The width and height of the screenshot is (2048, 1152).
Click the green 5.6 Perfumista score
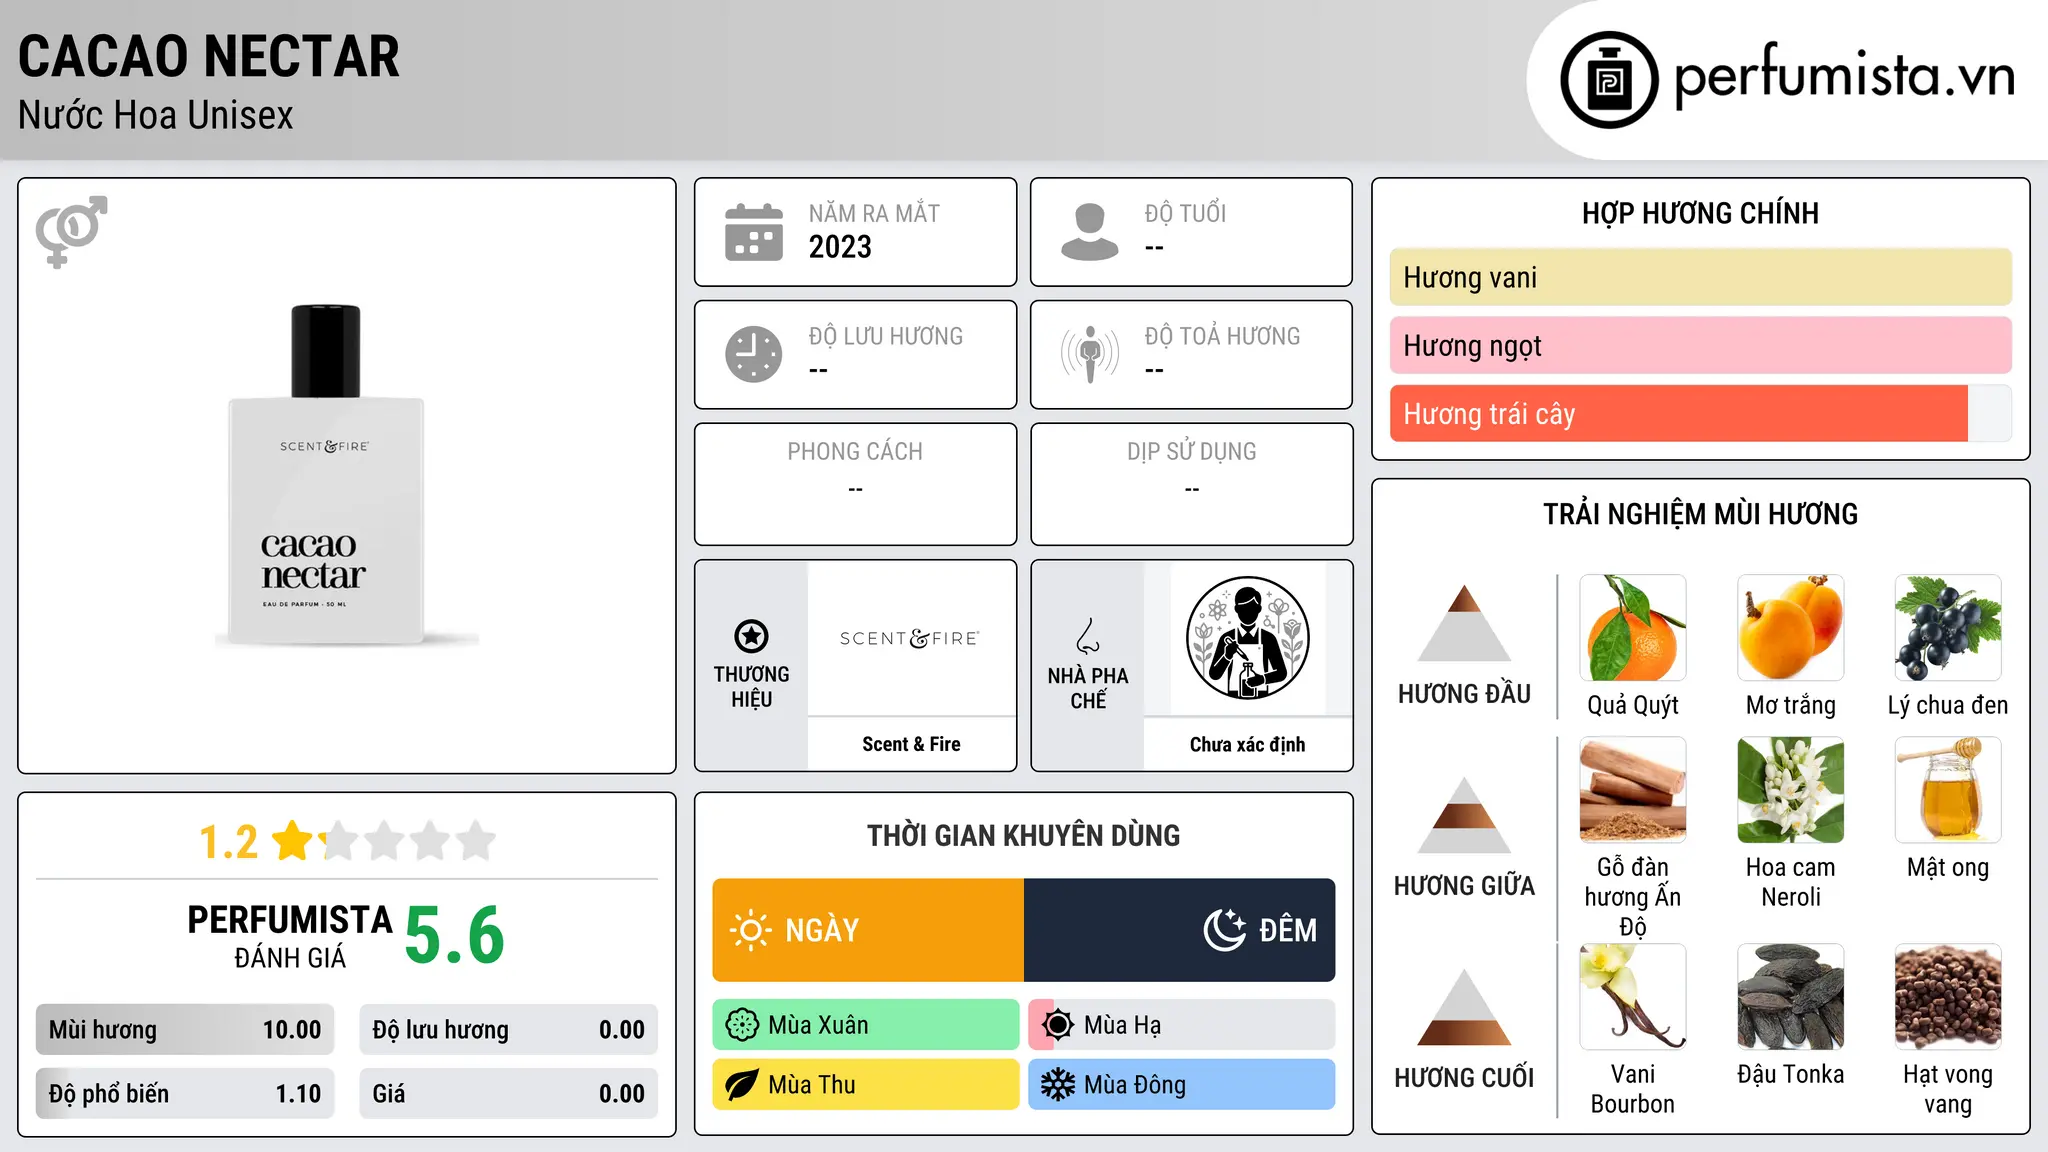pyautogui.click(x=455, y=936)
